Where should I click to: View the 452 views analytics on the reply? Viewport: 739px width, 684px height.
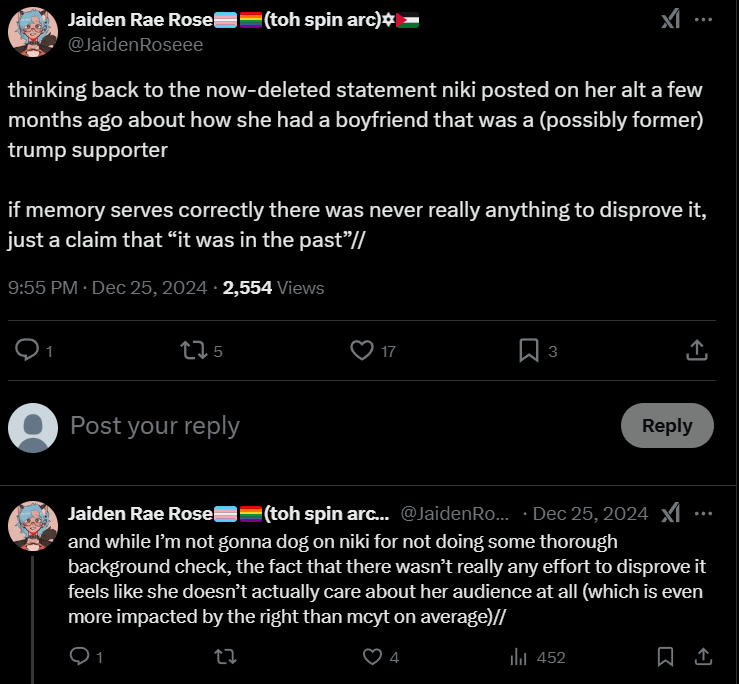tap(538, 657)
